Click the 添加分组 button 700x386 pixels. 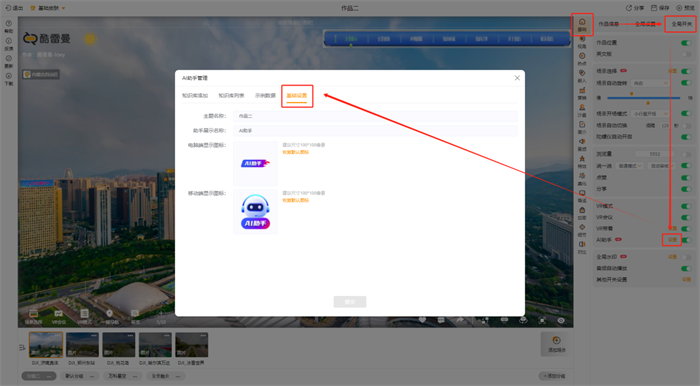point(554,376)
